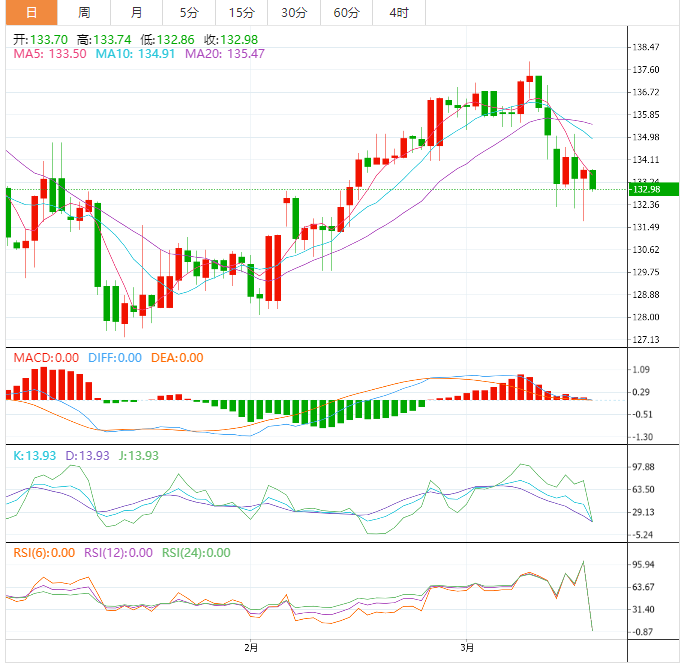Select the 60分 timeframe tab
Image resolution: width=681 pixels, height=668 pixels.
(x=347, y=13)
